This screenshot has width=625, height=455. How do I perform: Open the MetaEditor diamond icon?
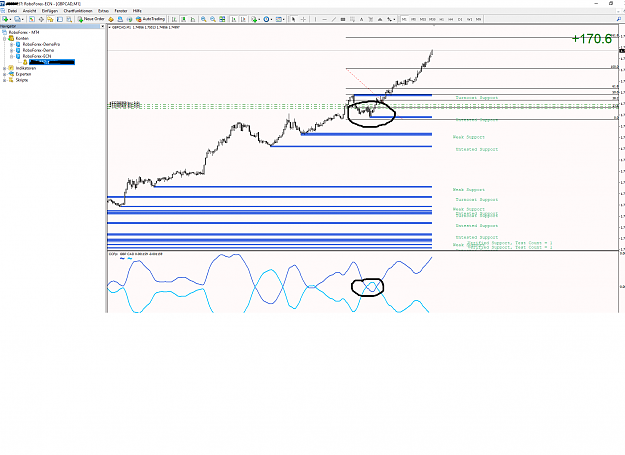(111, 19)
